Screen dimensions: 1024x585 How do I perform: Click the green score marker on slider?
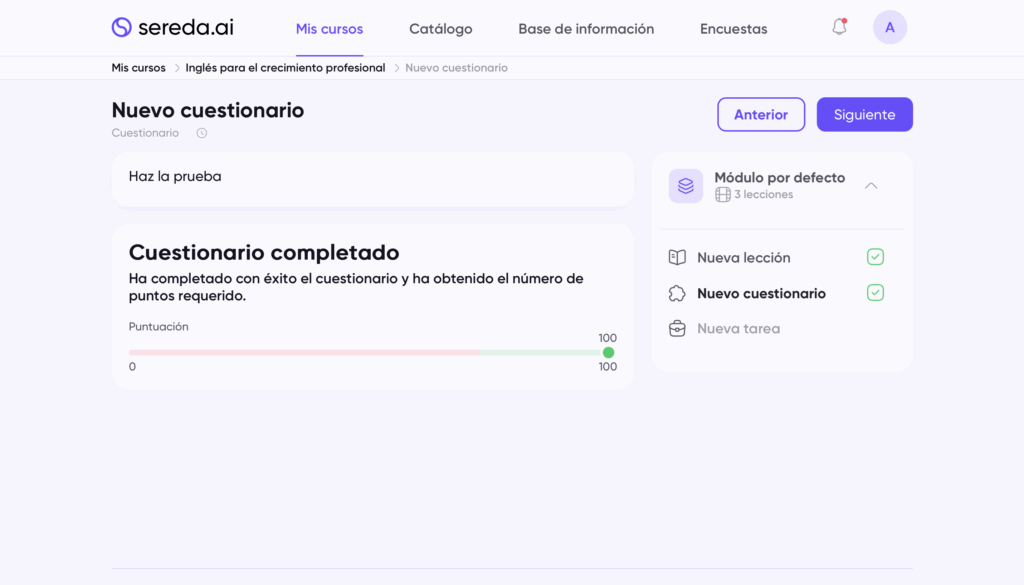pyautogui.click(x=608, y=352)
